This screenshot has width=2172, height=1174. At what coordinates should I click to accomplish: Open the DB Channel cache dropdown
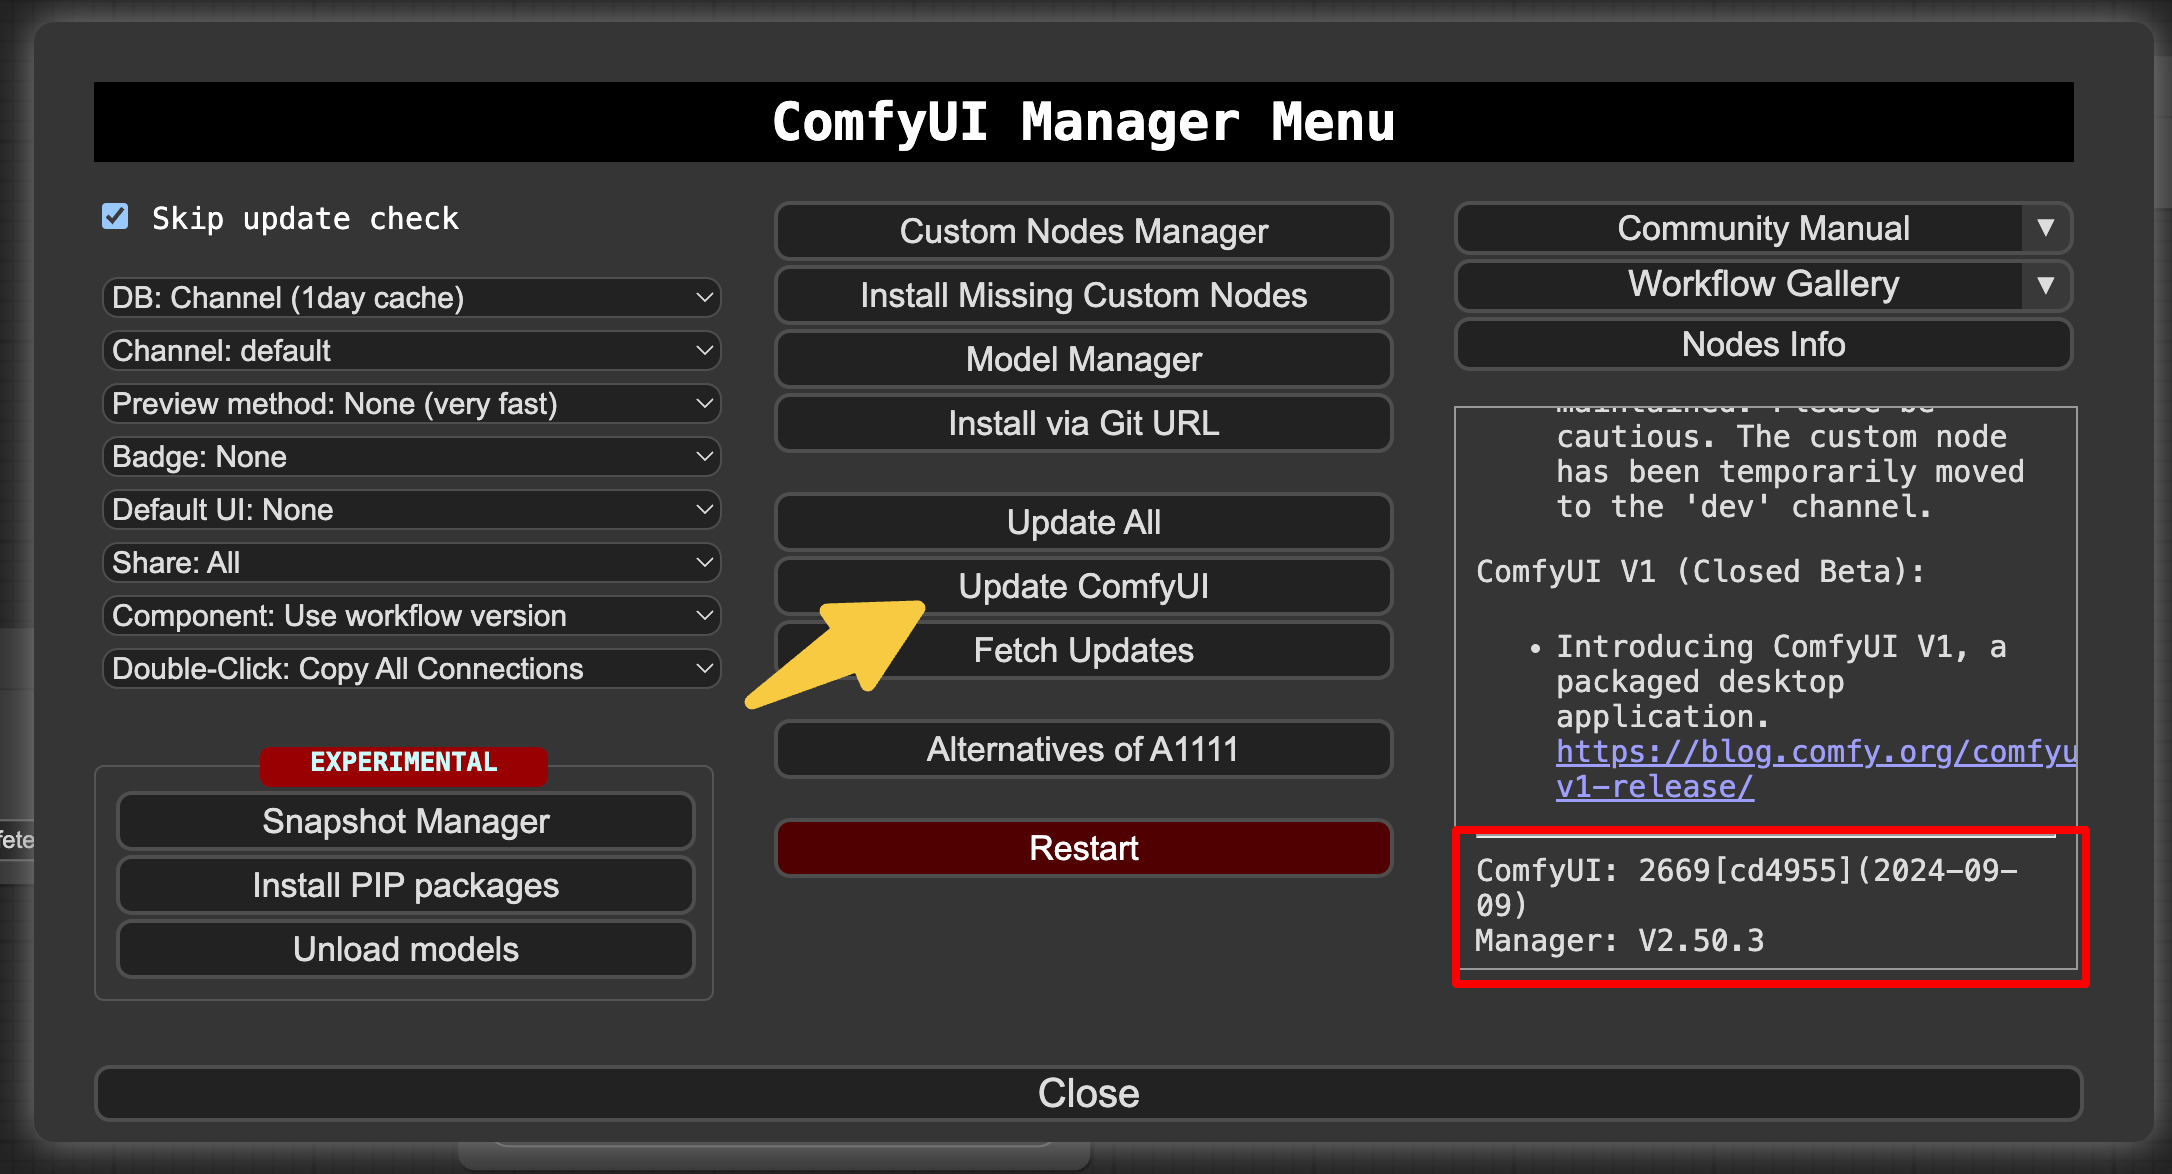click(411, 298)
